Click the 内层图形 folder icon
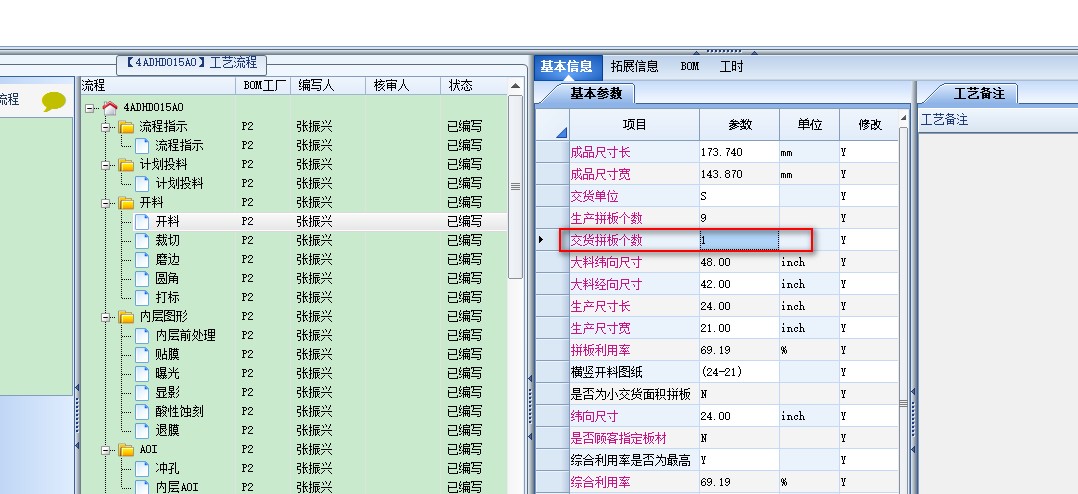 126,317
